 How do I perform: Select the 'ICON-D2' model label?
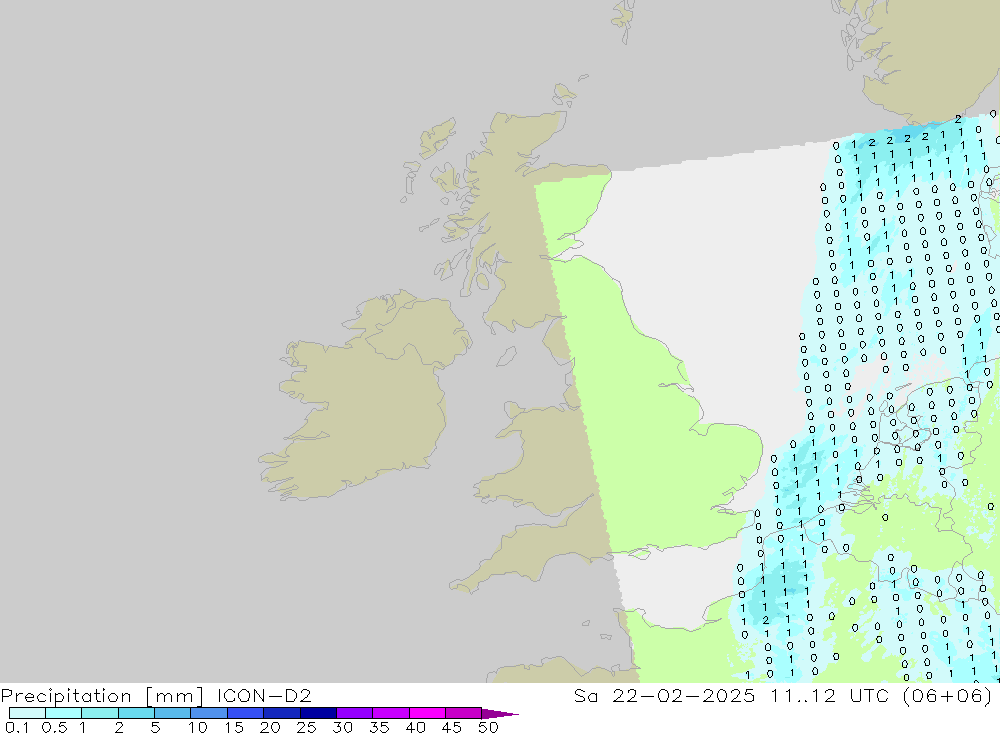tap(264, 695)
